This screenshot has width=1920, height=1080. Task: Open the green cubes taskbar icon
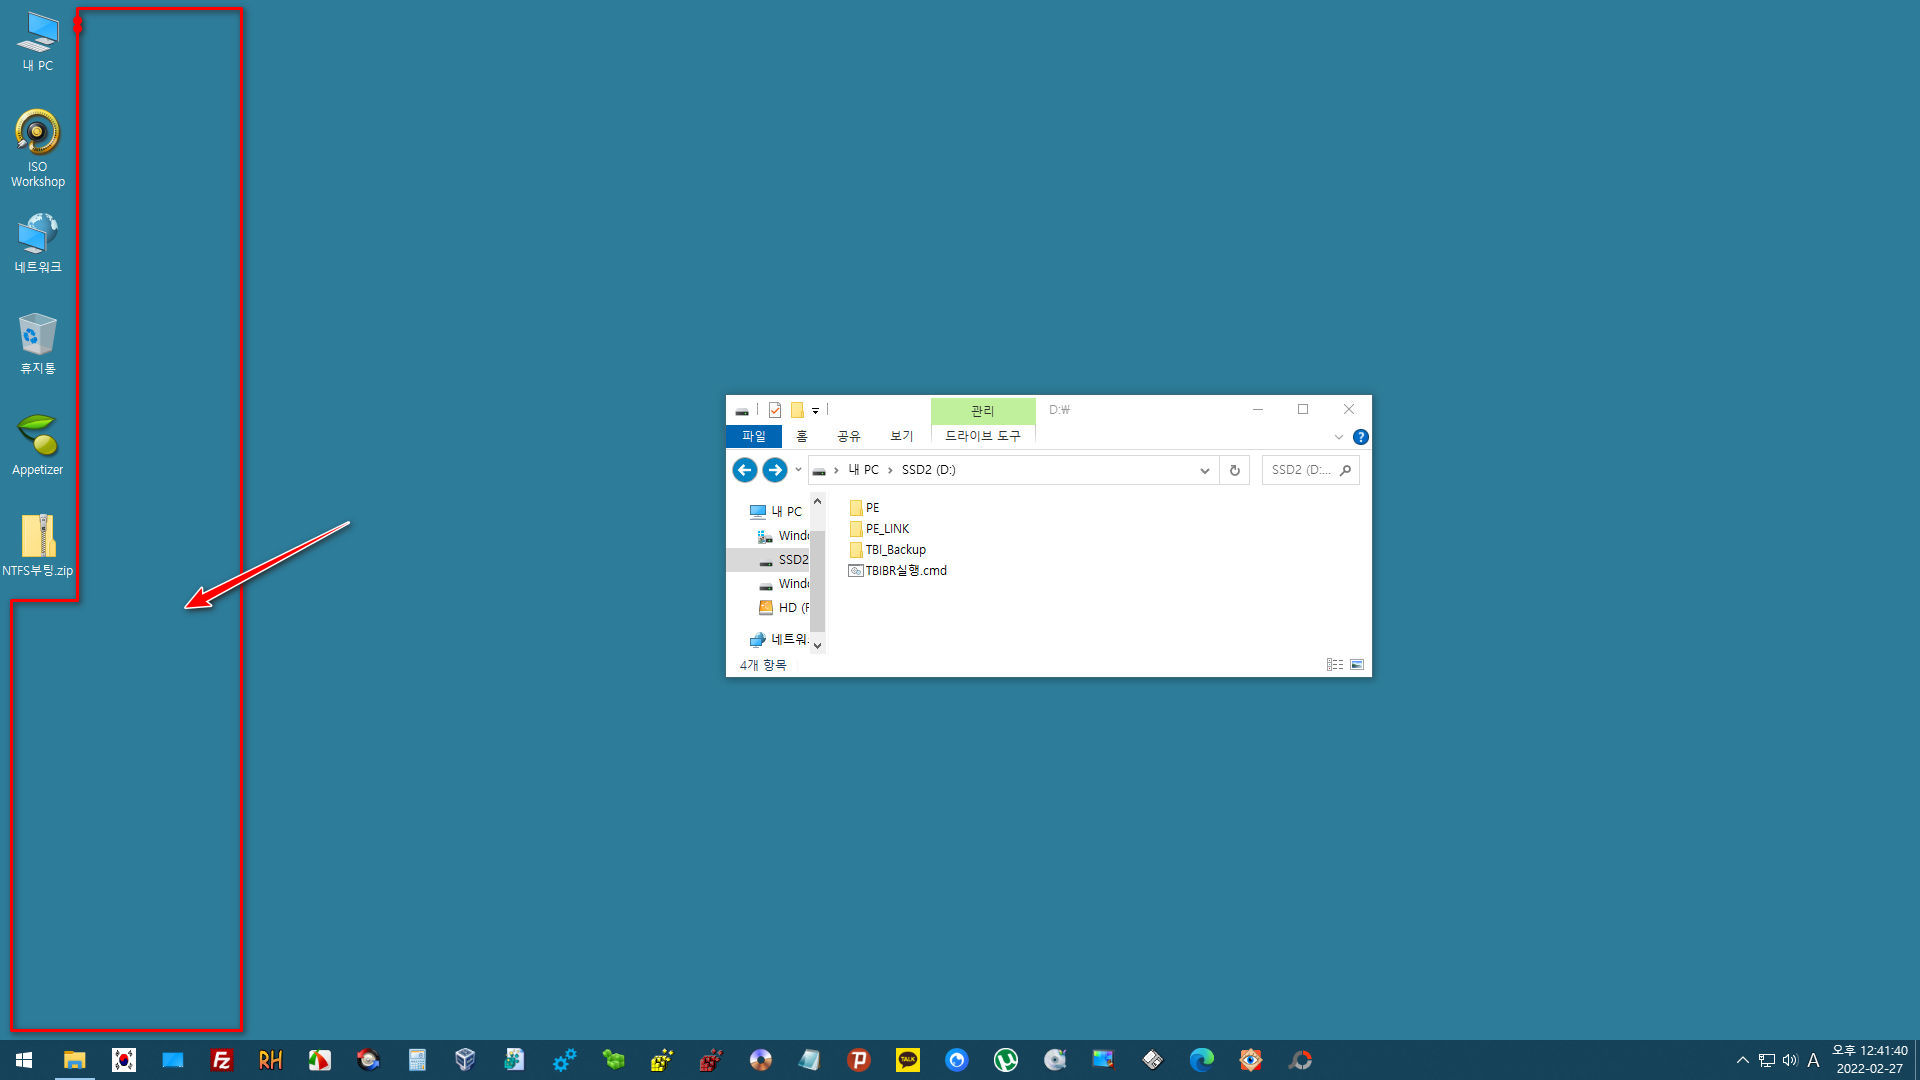pyautogui.click(x=613, y=1060)
